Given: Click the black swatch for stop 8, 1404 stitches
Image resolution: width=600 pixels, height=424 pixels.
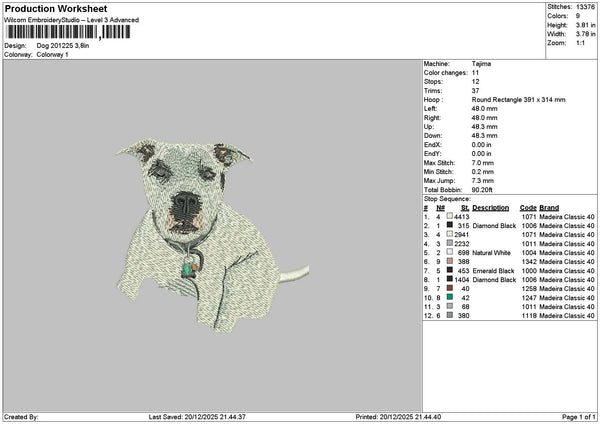Looking at the screenshot, I should [450, 279].
